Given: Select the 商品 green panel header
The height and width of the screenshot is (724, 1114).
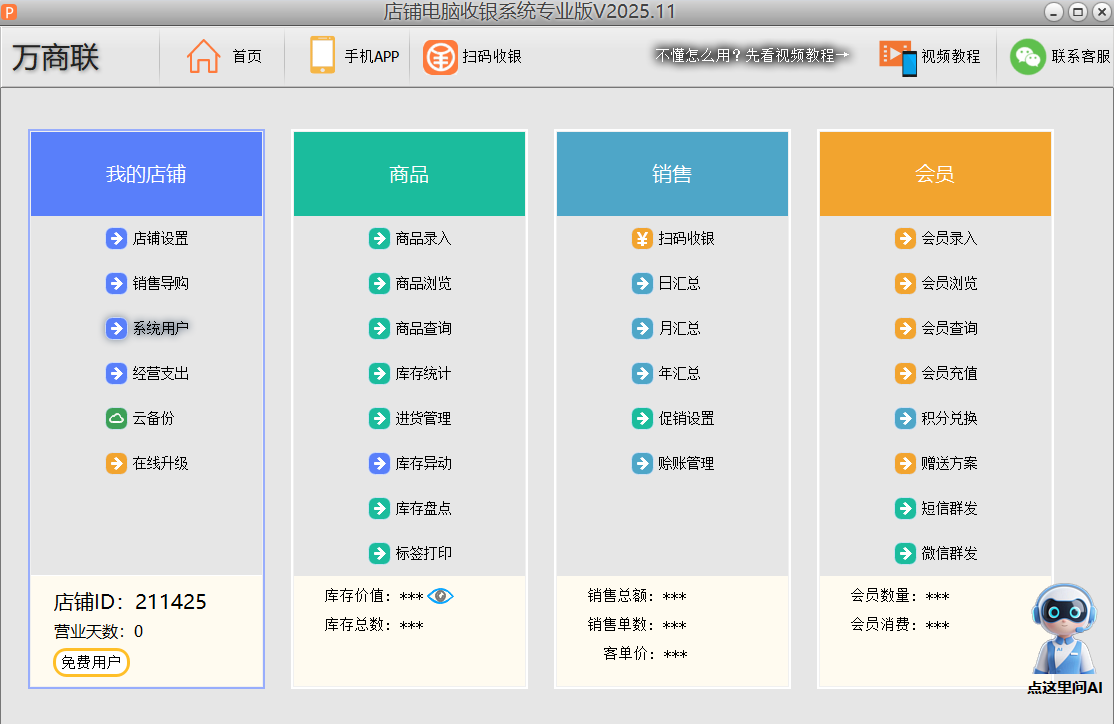Looking at the screenshot, I should click(409, 174).
